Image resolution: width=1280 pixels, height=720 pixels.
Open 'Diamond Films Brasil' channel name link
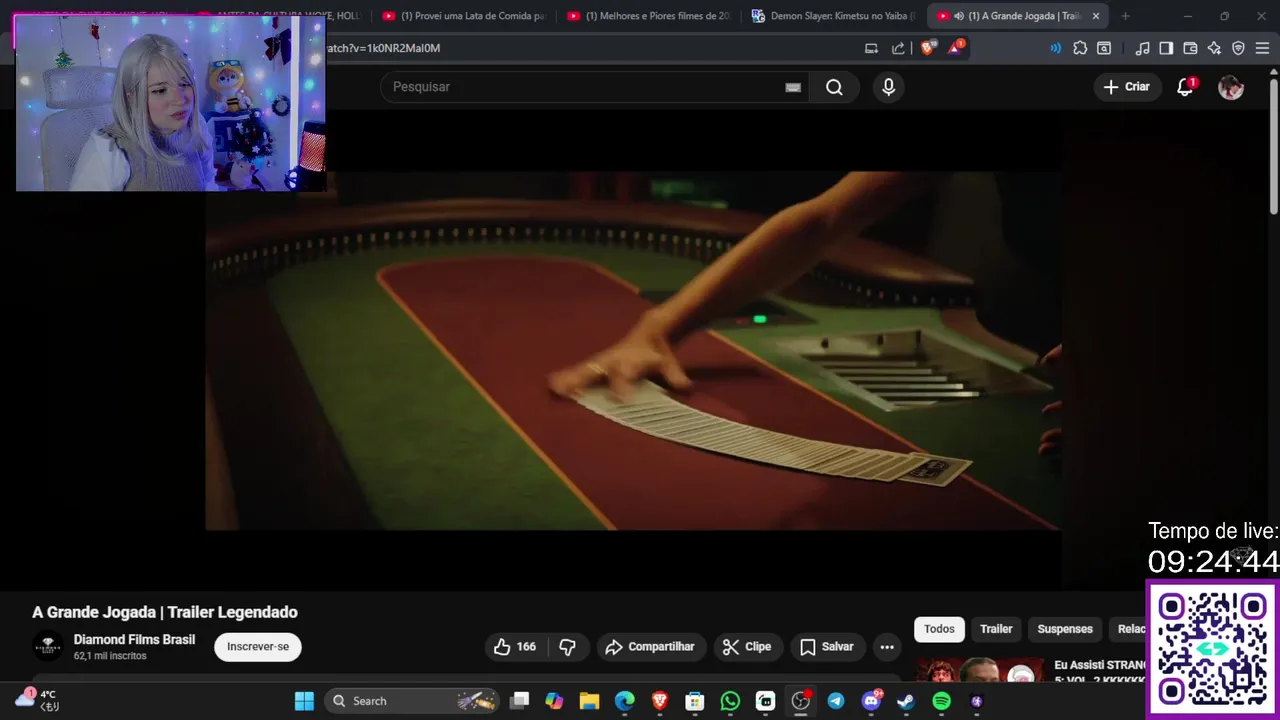click(134, 640)
